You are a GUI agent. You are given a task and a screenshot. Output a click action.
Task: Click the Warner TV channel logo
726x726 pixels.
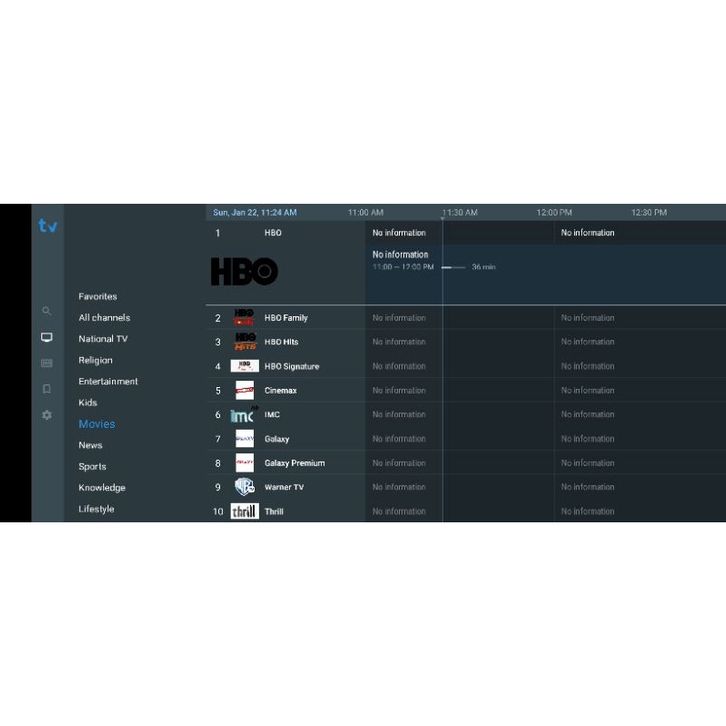pyautogui.click(x=244, y=487)
